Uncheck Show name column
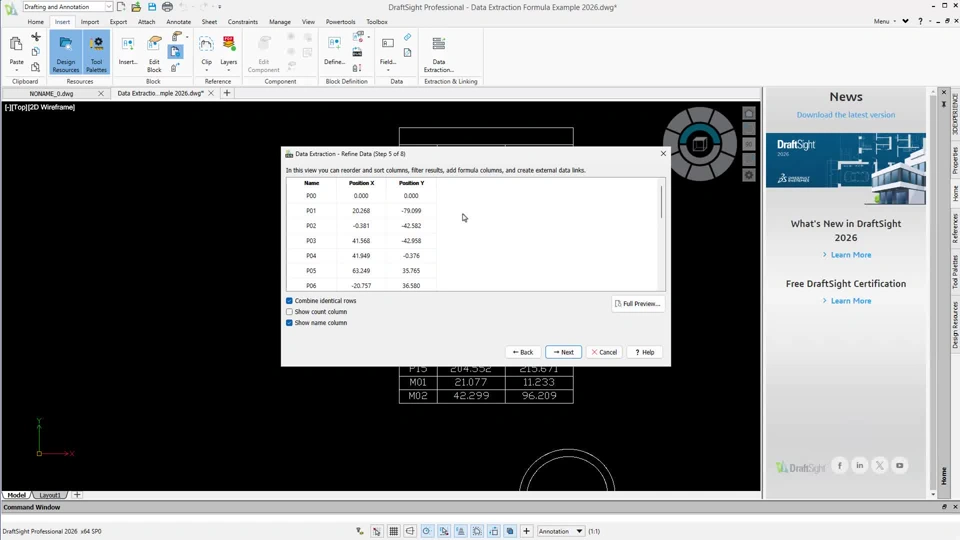Viewport: 960px width, 540px height. (290, 323)
